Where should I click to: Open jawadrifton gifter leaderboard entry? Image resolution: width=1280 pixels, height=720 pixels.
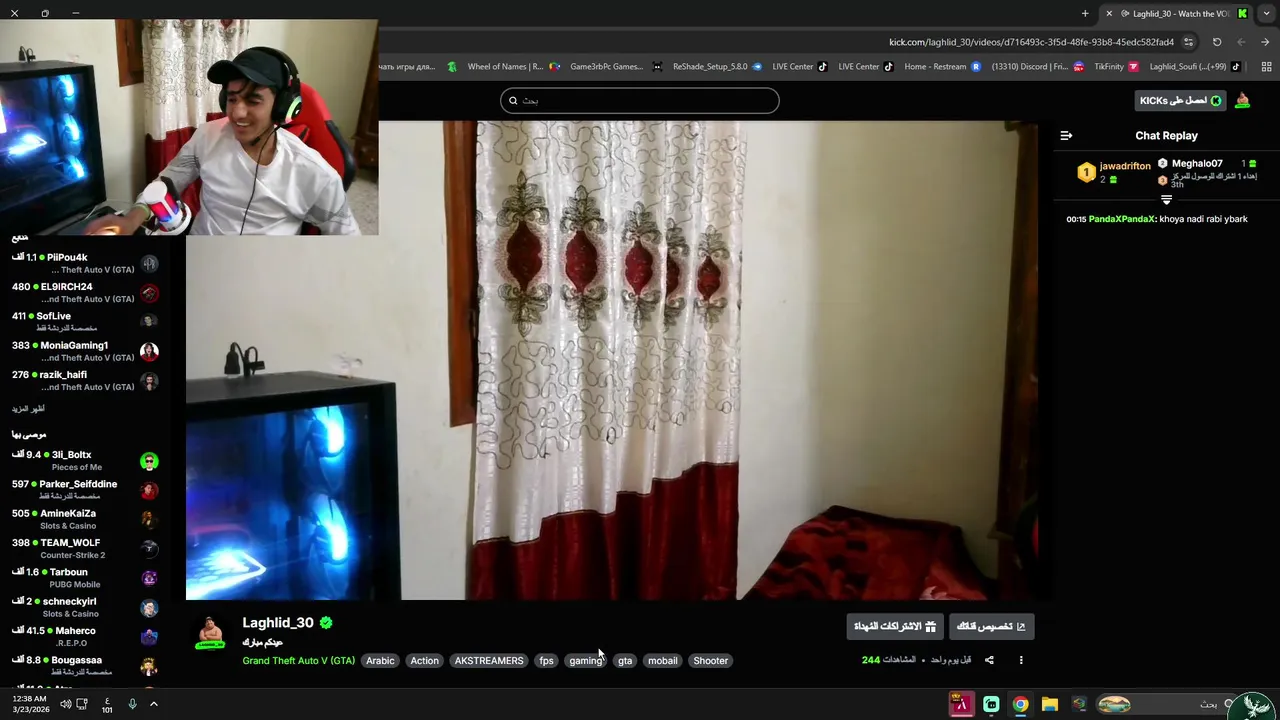coord(1115,172)
